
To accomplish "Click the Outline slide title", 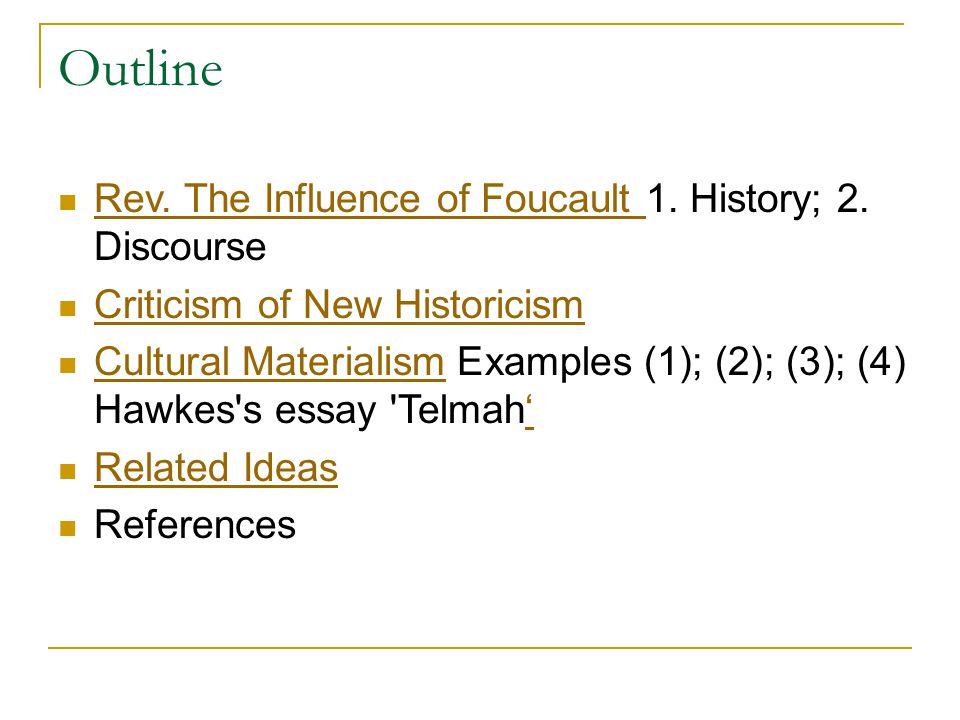I will click(x=140, y=69).
